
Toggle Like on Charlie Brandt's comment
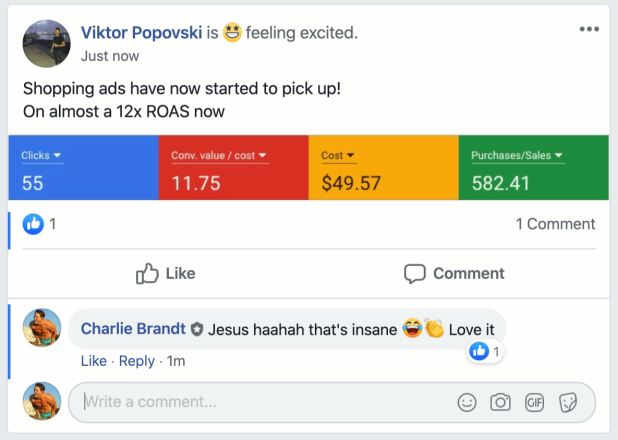(x=94, y=361)
